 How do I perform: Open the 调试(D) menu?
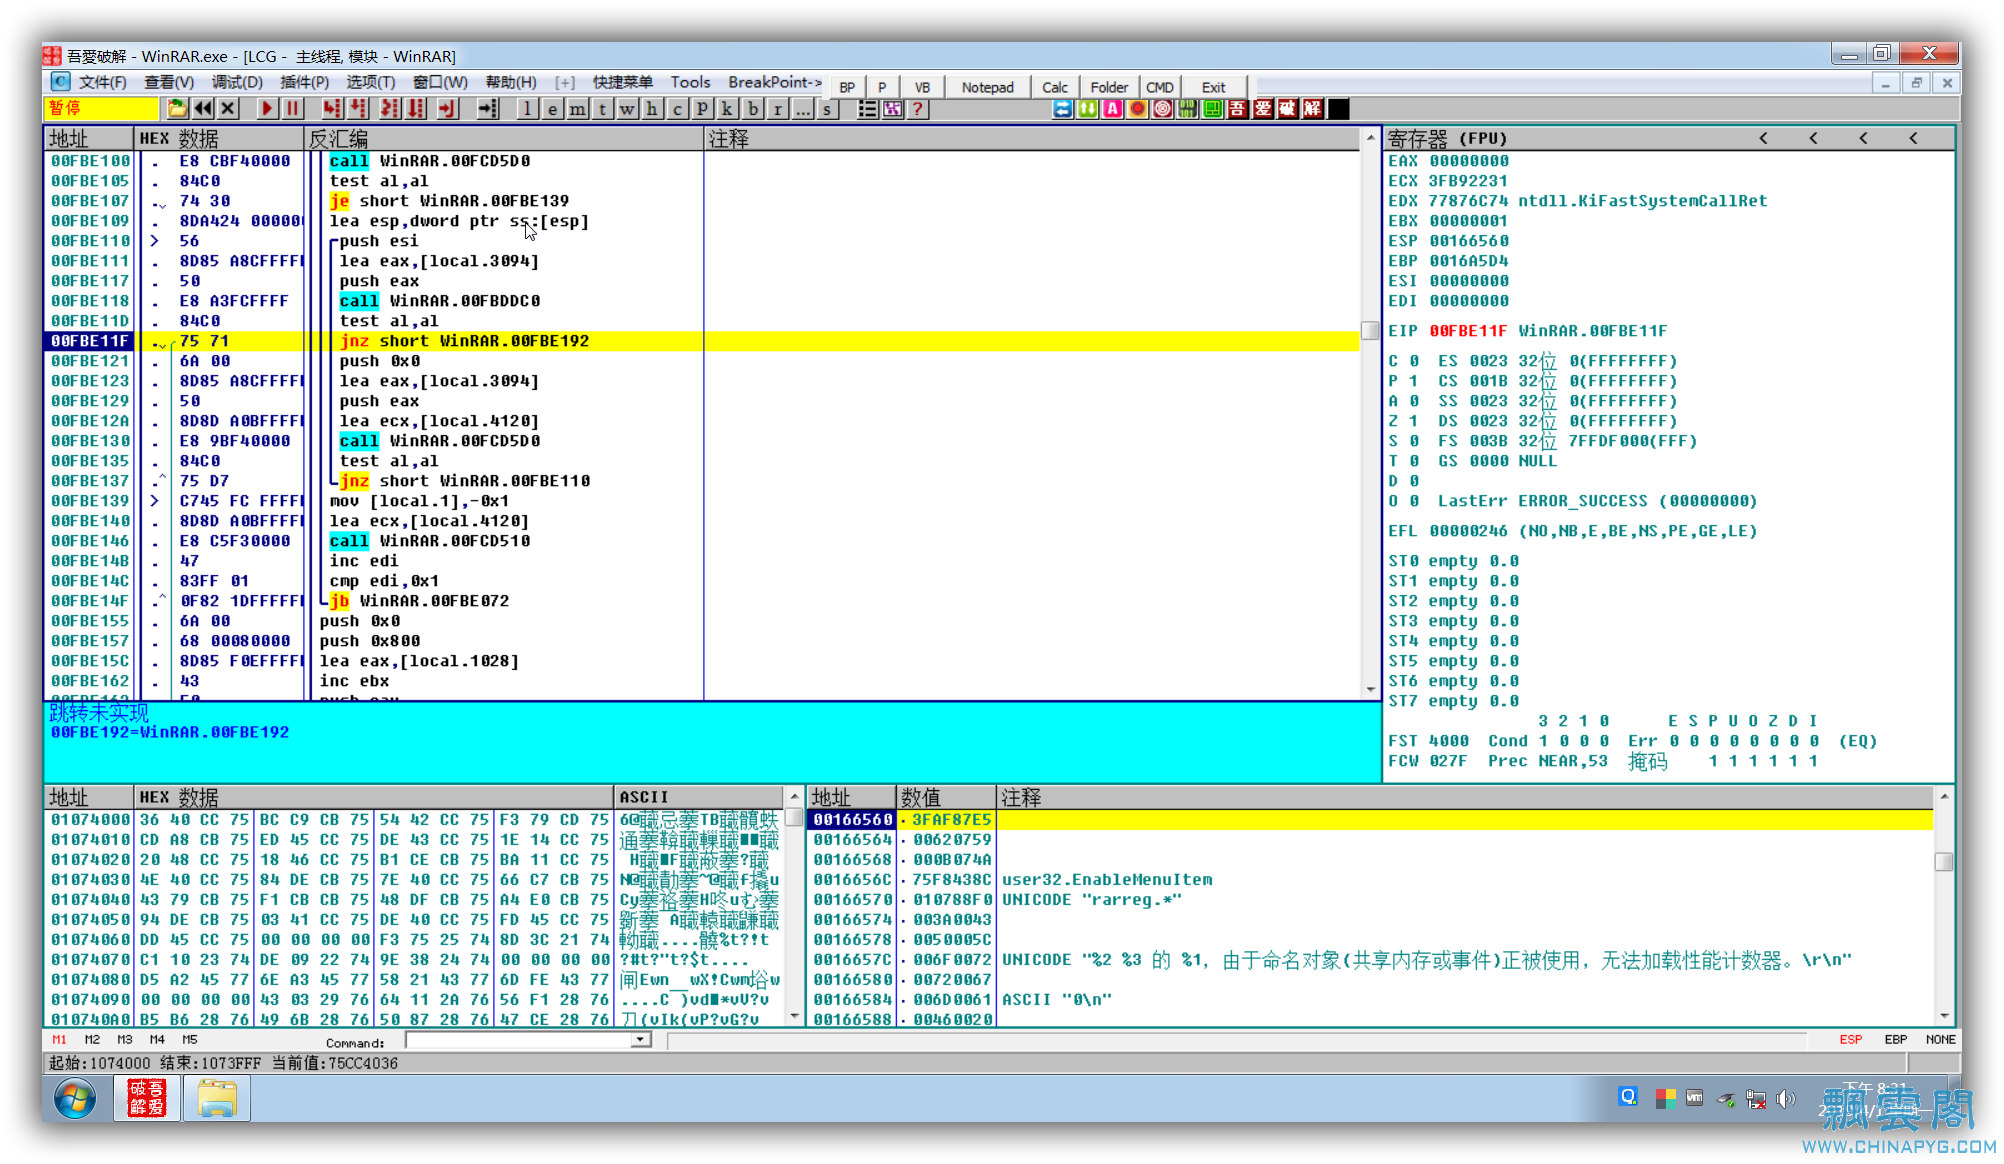pyautogui.click(x=237, y=82)
